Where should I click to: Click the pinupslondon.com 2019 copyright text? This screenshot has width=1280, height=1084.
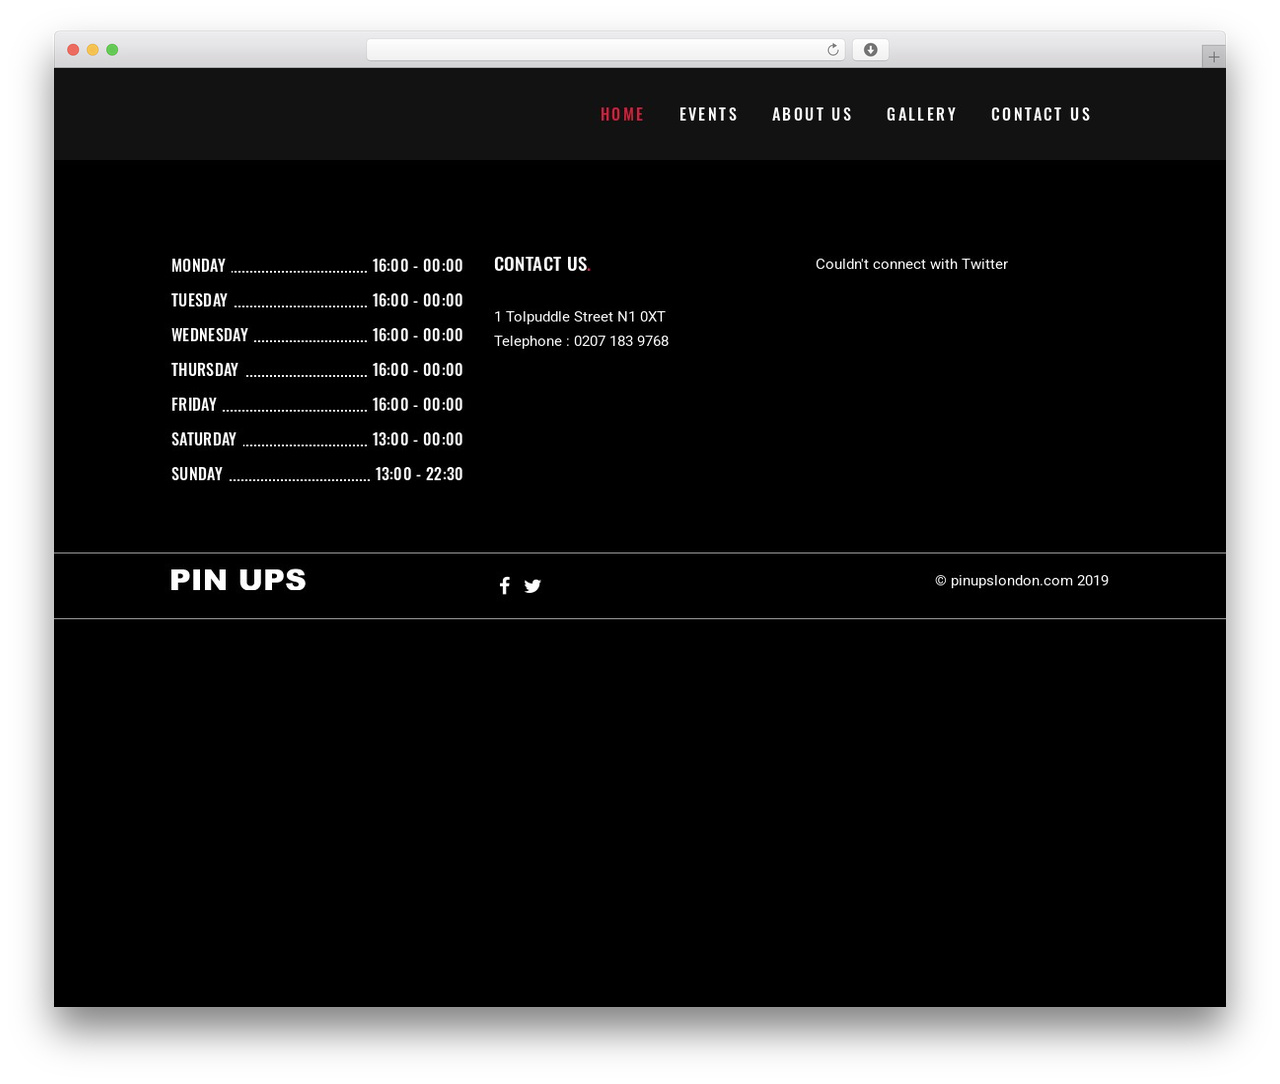pyautogui.click(x=1022, y=580)
